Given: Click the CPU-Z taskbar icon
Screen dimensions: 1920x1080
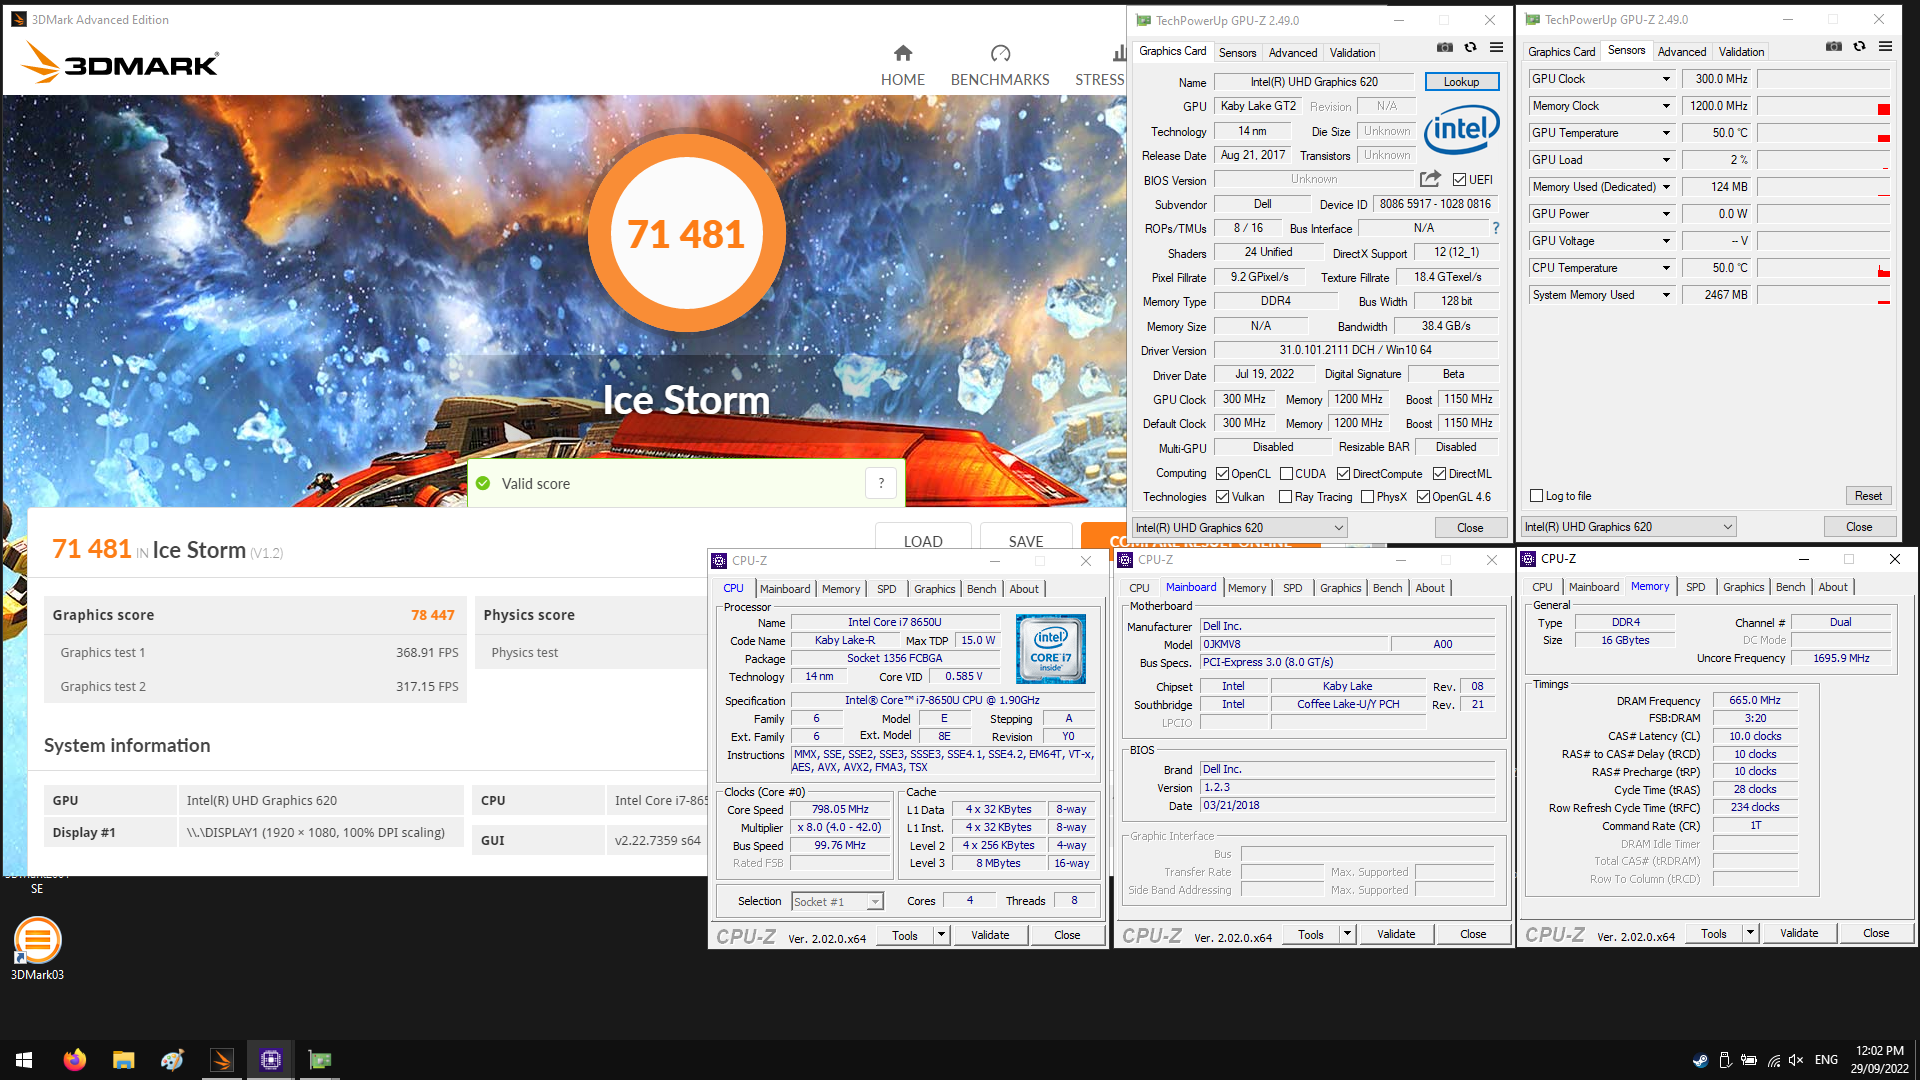Looking at the screenshot, I should coord(270,1060).
